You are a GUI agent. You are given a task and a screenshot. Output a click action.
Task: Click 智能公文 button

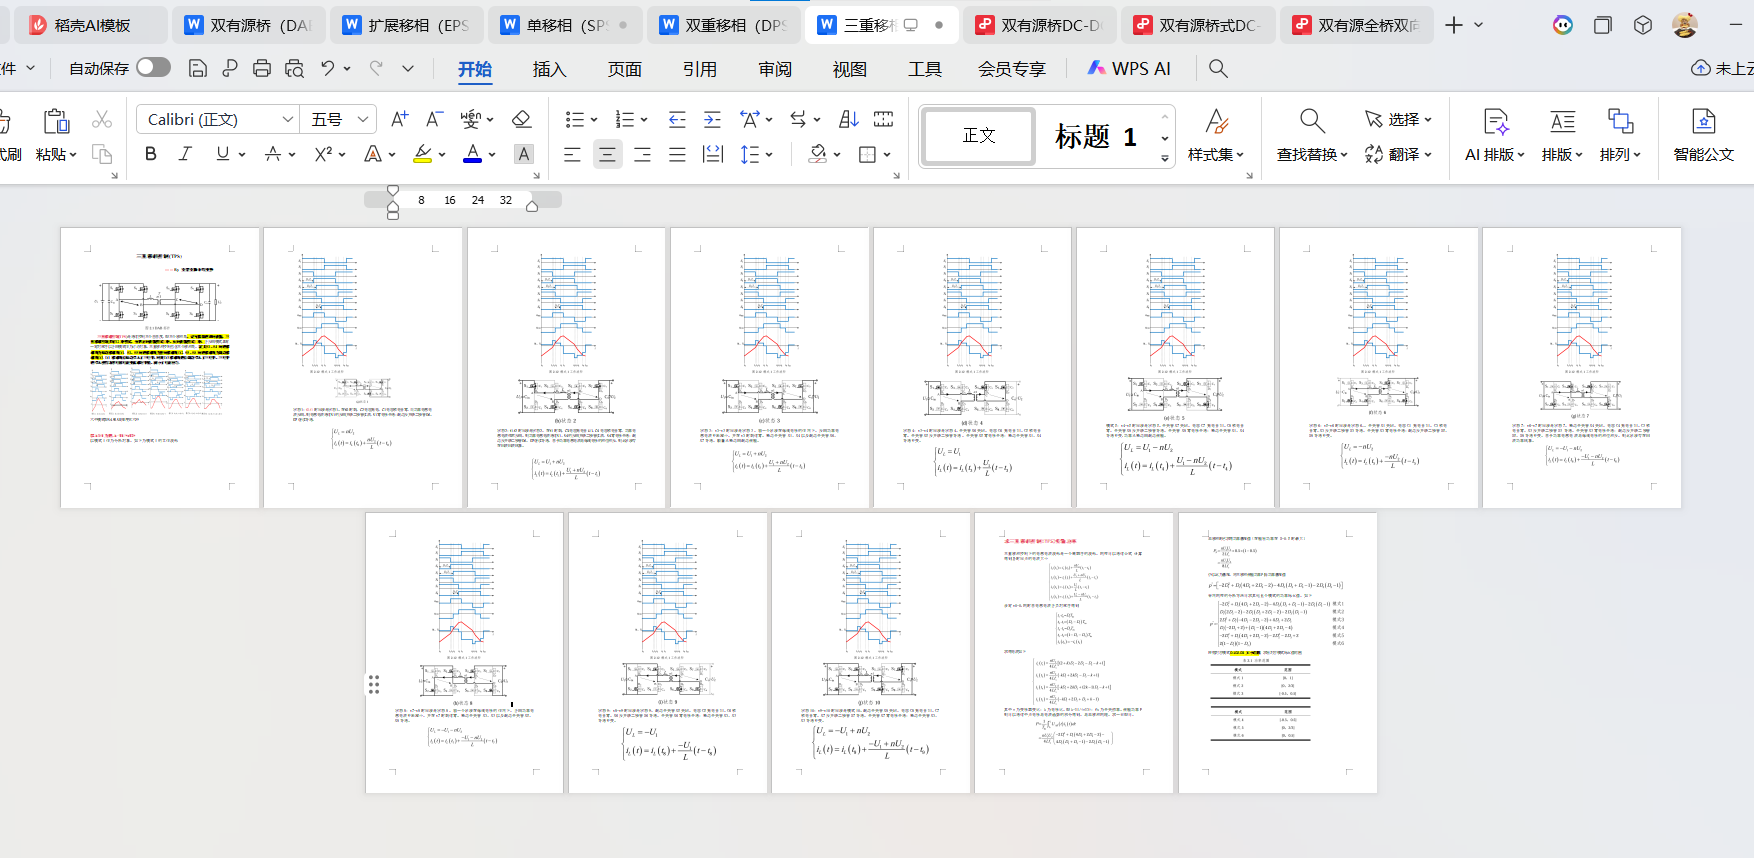1703,135
